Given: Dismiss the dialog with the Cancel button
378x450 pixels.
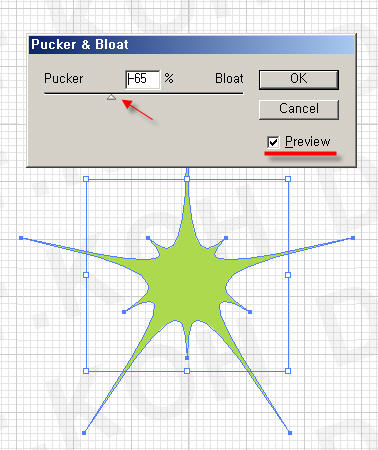Looking at the screenshot, I should [299, 109].
